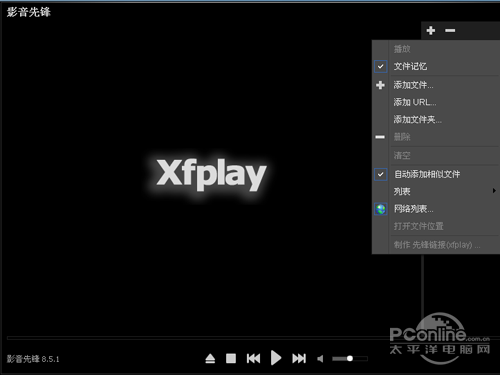
Task: Skip to the previous track
Action: (x=253, y=359)
